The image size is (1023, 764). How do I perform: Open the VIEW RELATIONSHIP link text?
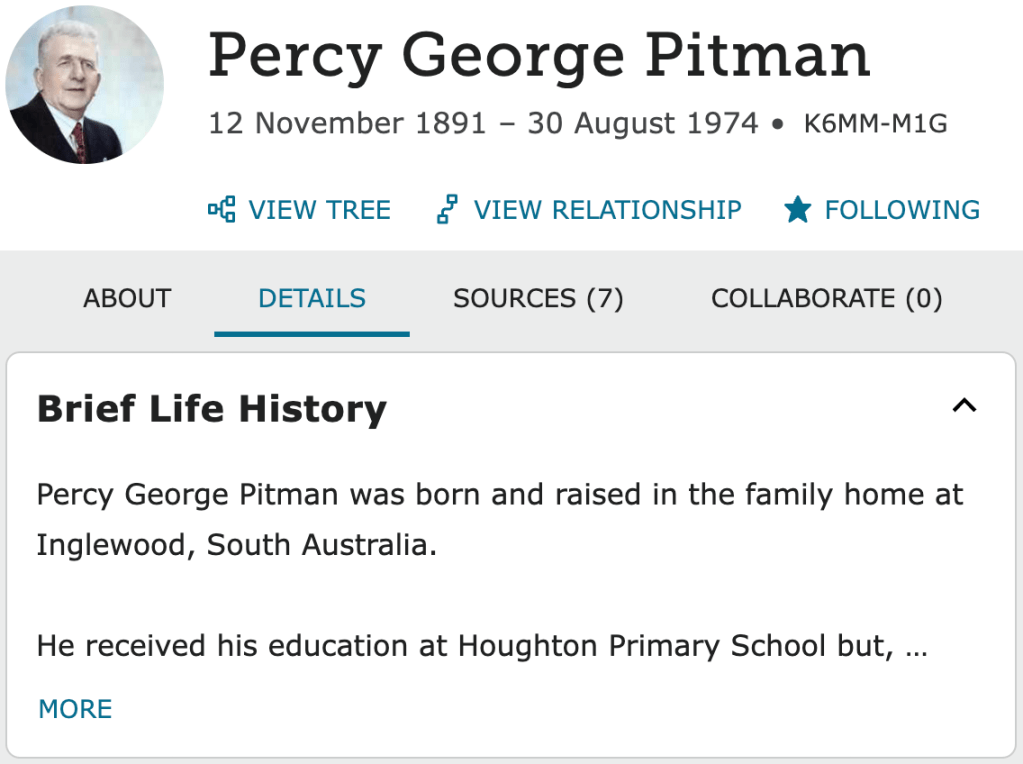point(607,210)
